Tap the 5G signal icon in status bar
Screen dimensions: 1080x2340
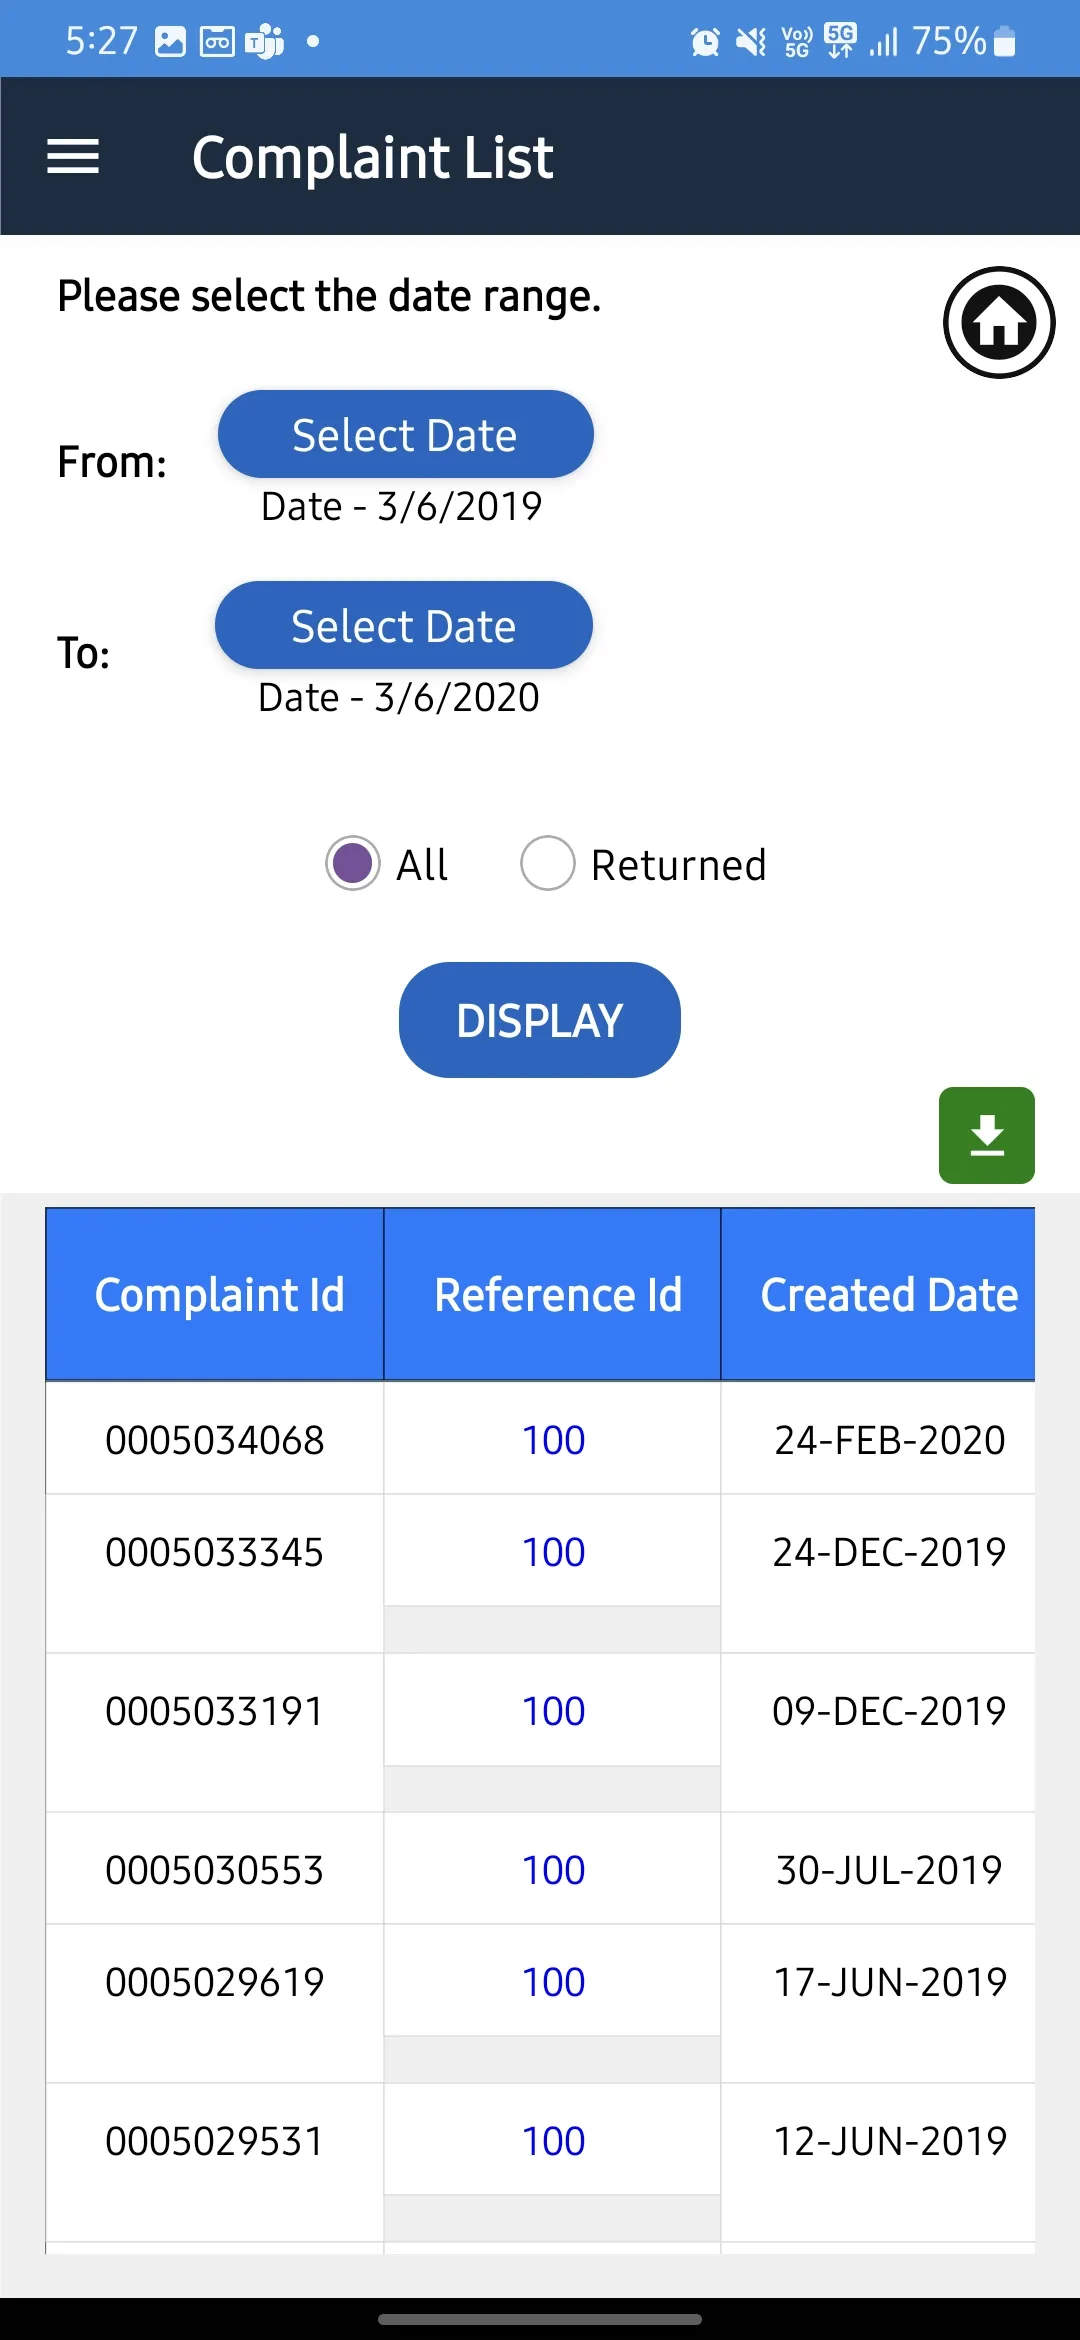(x=840, y=41)
